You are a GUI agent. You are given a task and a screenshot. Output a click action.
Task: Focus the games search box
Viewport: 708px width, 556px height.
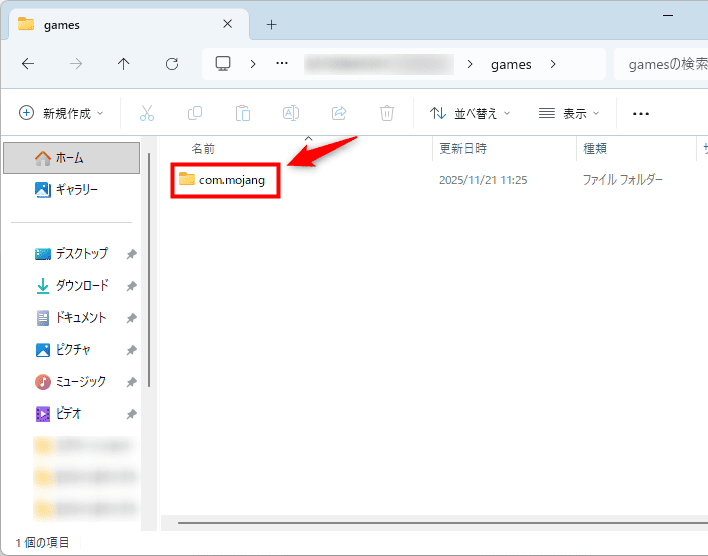coord(661,64)
